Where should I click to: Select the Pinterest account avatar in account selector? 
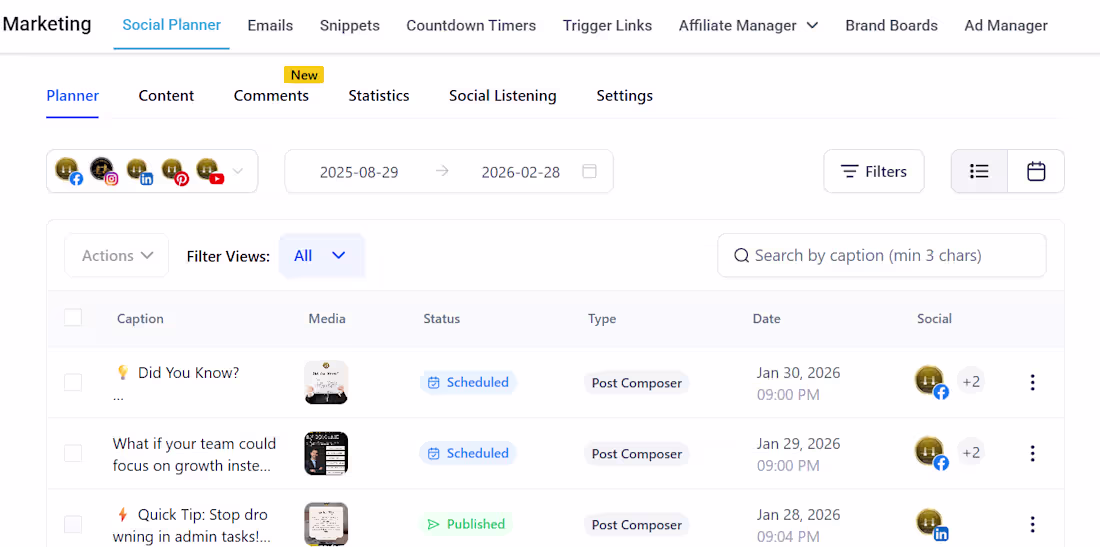point(174,170)
